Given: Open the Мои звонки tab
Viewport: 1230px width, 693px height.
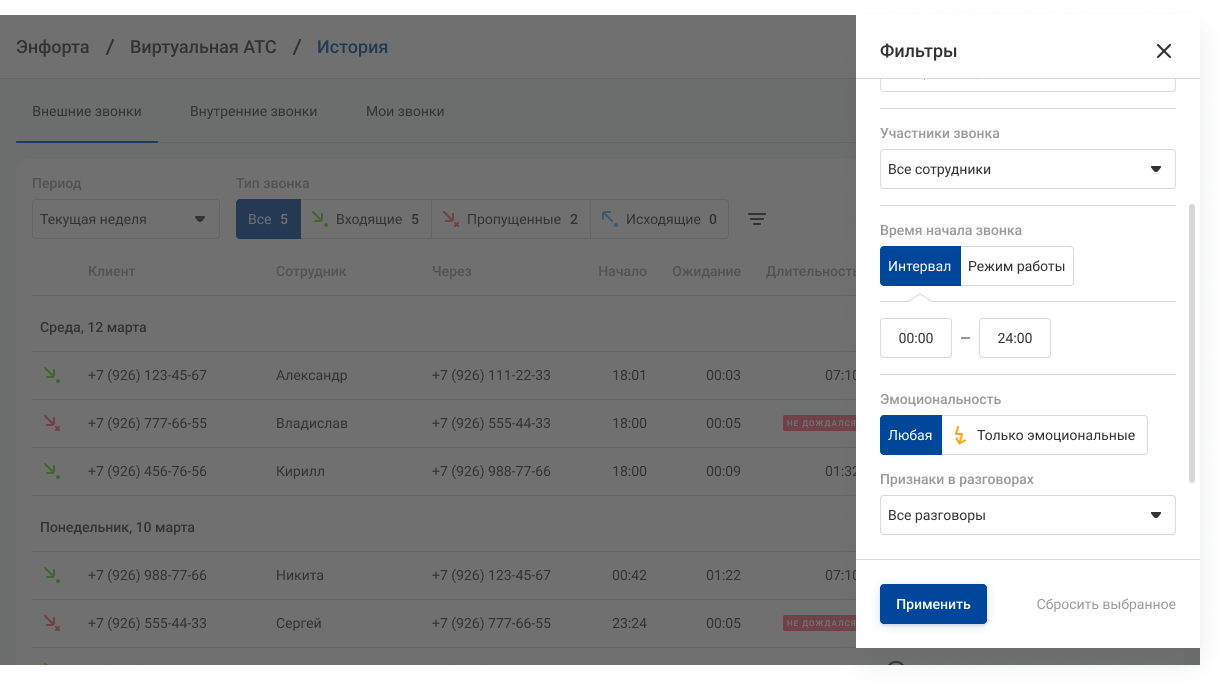Looking at the screenshot, I should point(405,111).
